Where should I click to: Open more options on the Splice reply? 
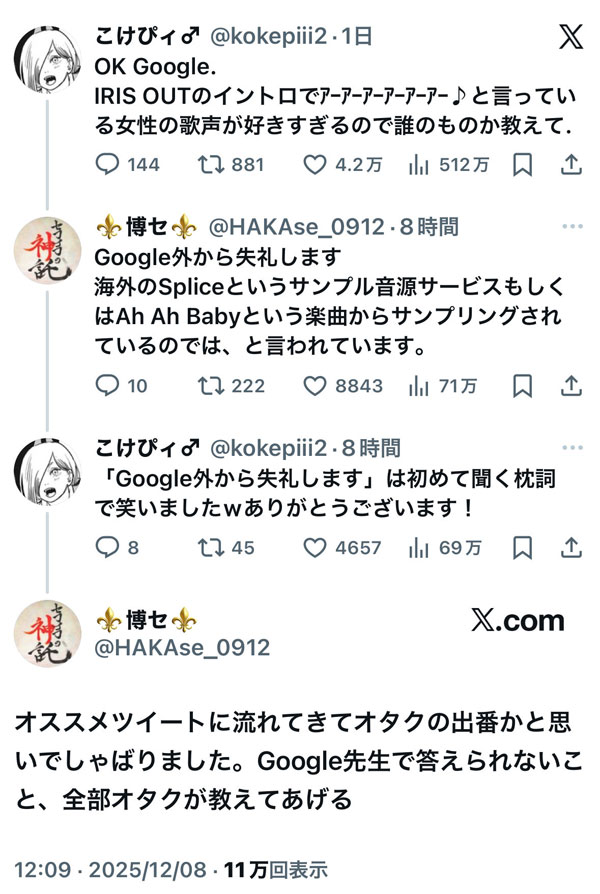point(571,227)
